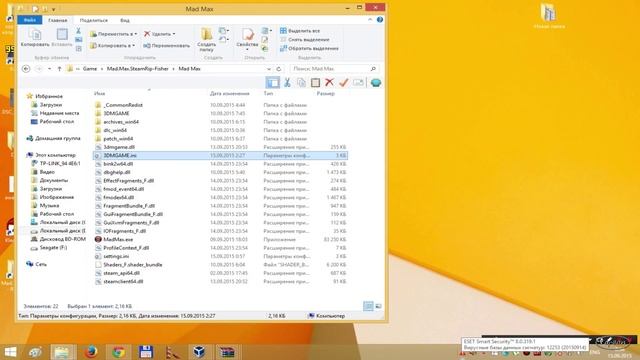Click the Cut scissors icon in the ribbon

click(78, 31)
